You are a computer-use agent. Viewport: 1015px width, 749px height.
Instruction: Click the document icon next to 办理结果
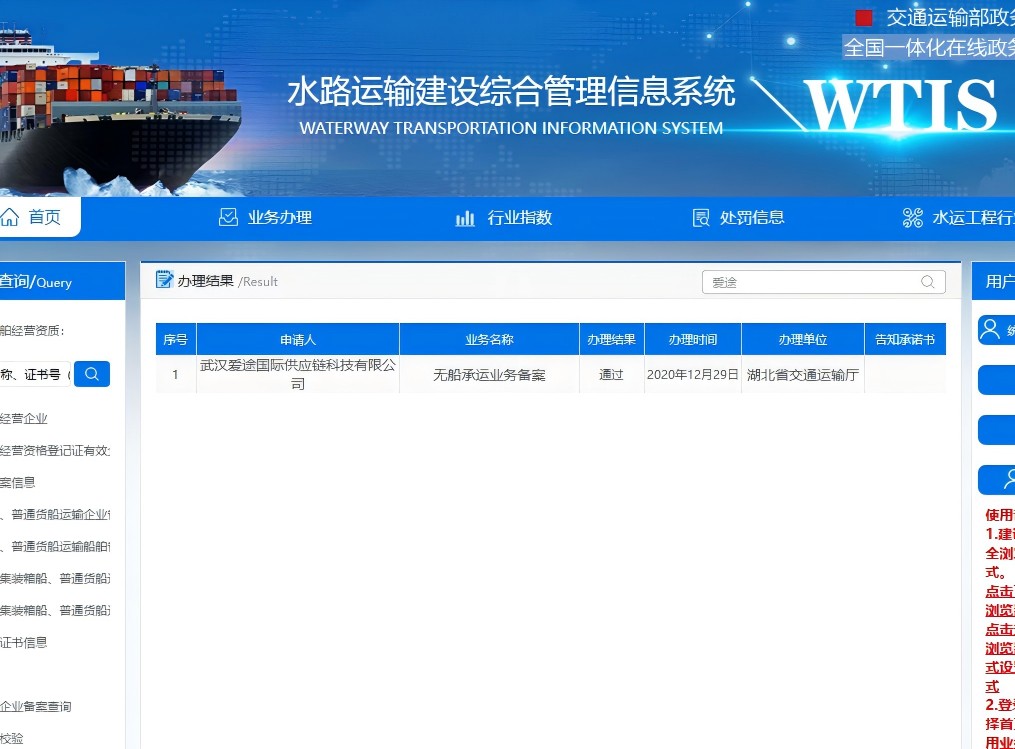click(163, 280)
